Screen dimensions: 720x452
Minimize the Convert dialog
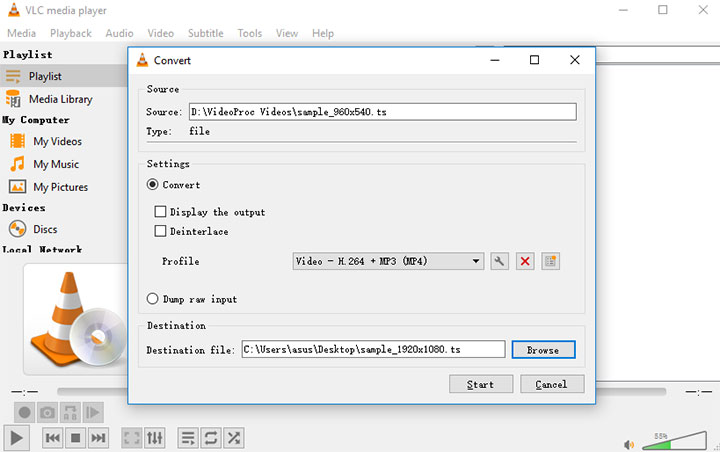point(495,60)
